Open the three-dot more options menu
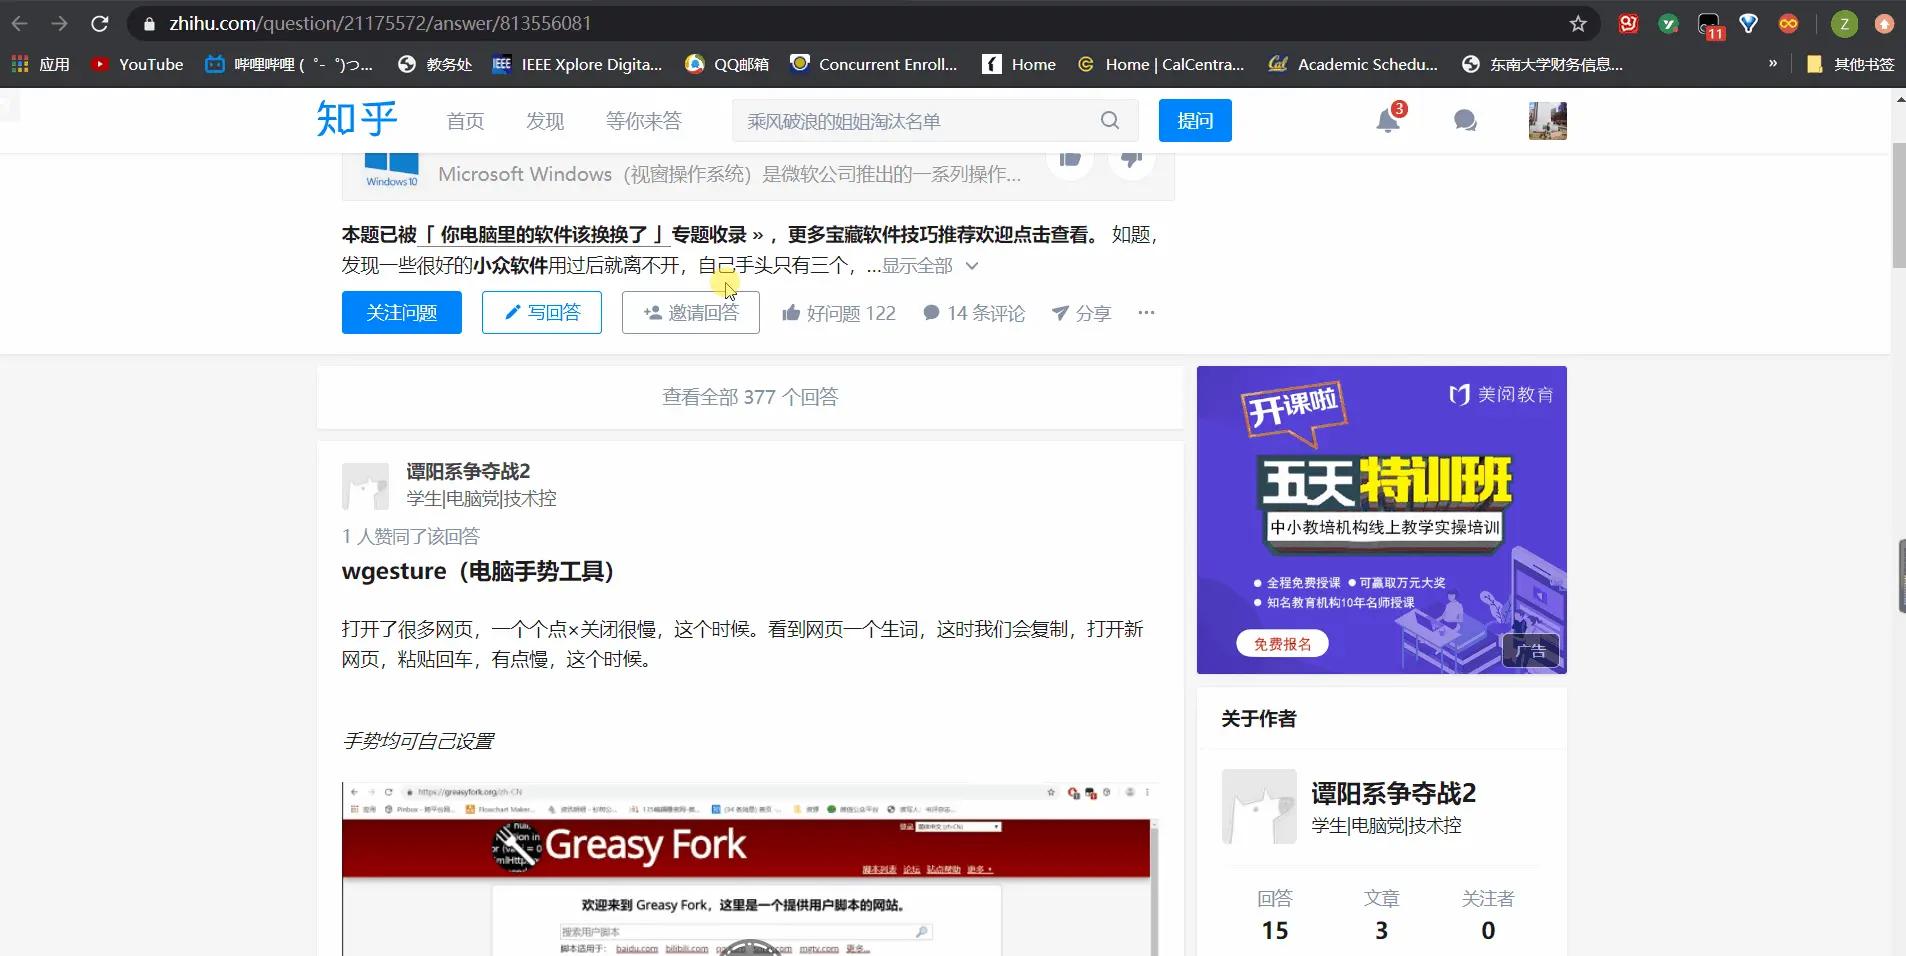This screenshot has height=956, width=1906. pos(1145,313)
